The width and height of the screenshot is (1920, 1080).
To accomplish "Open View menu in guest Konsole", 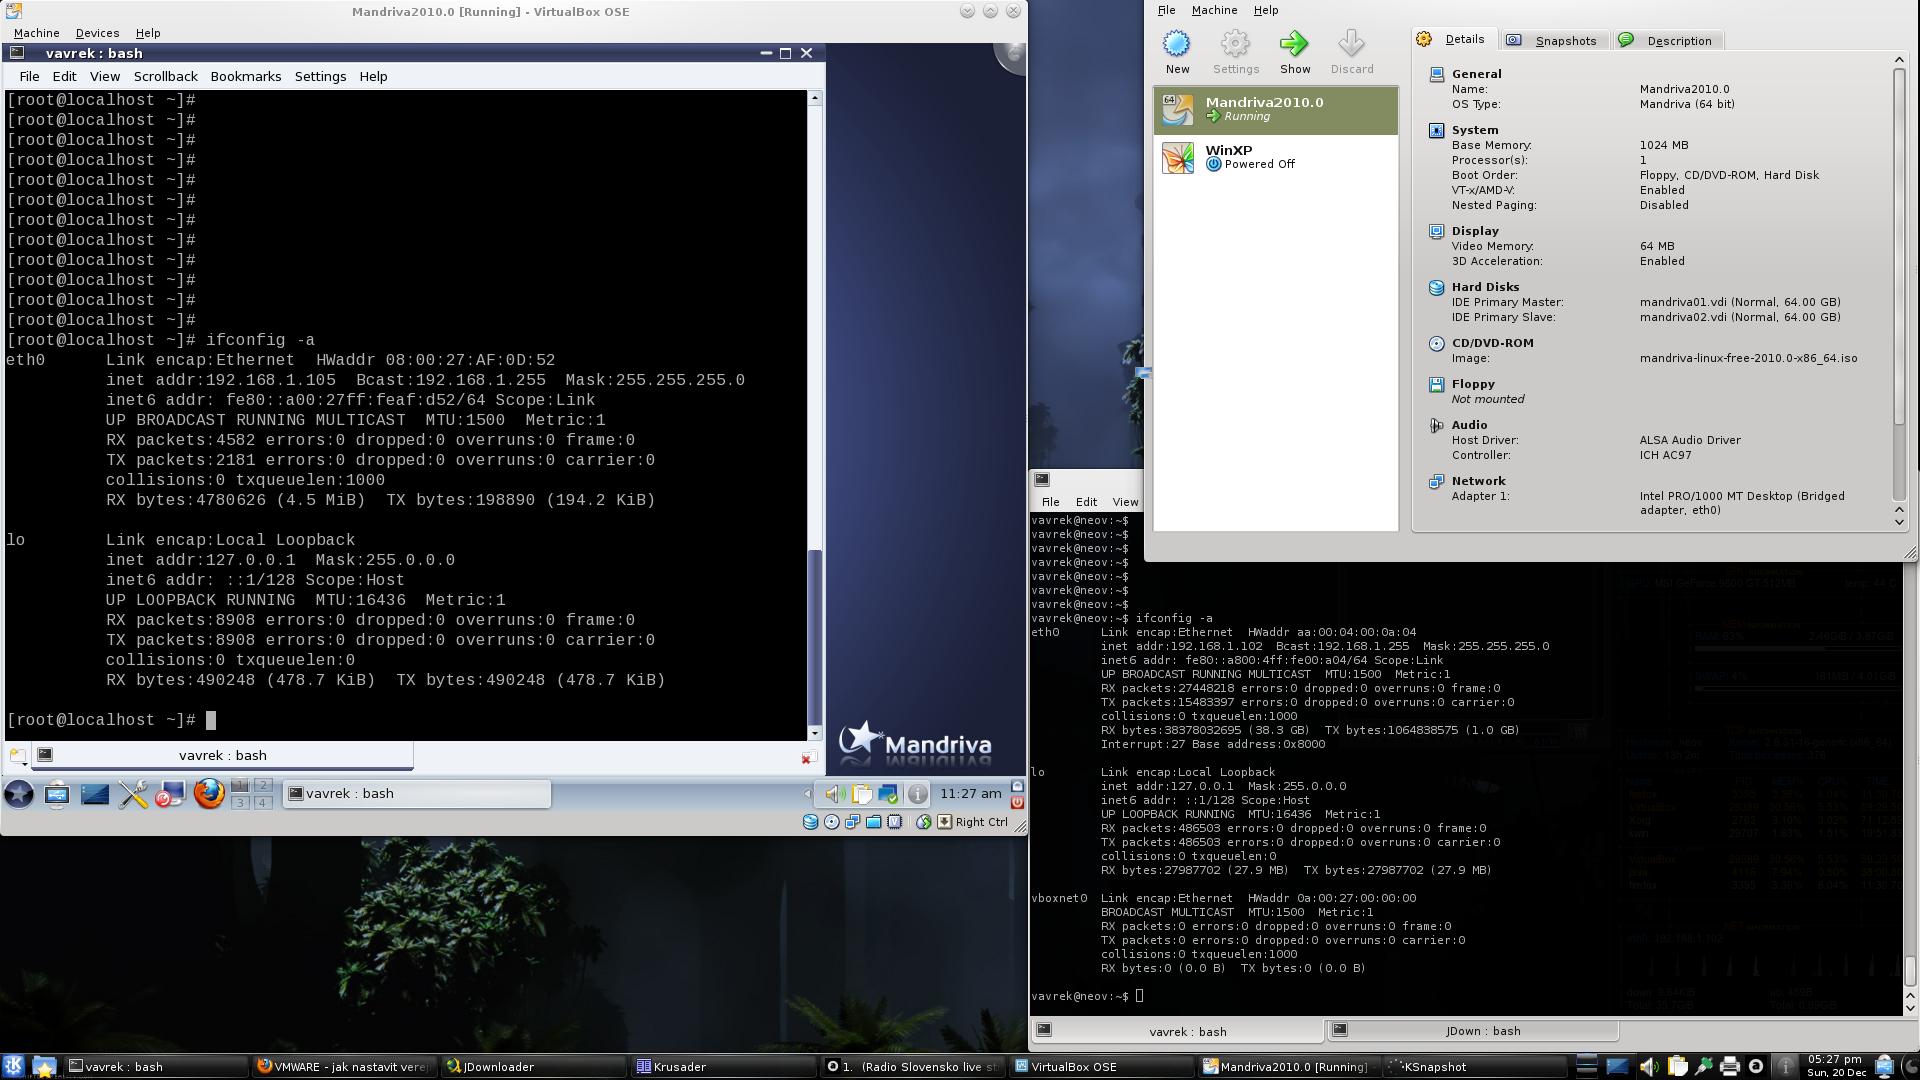I will pos(104,76).
